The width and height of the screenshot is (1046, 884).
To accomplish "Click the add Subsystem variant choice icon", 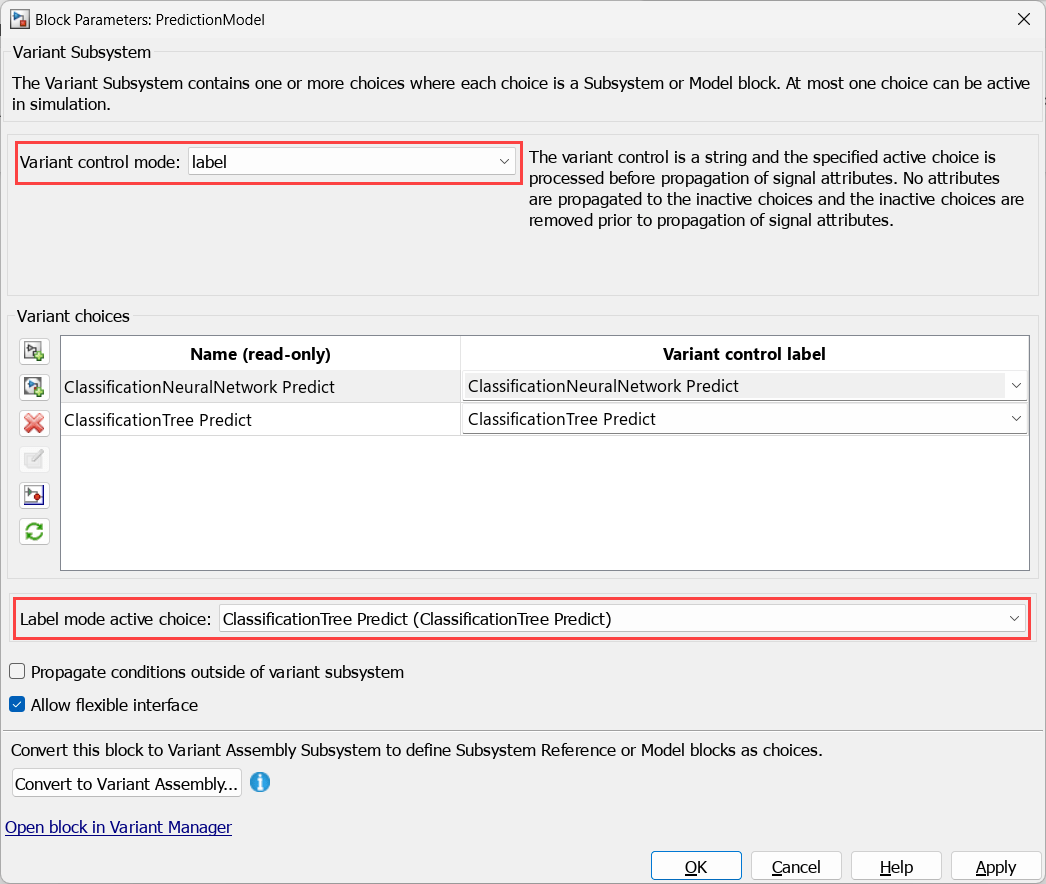I will tap(34, 351).
